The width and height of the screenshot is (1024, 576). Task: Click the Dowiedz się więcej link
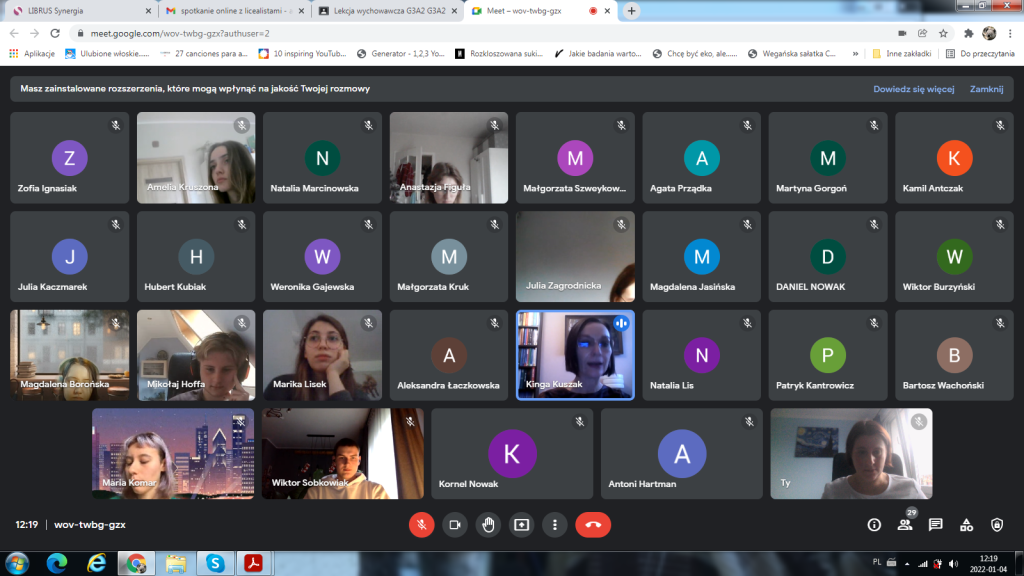[x=913, y=89]
